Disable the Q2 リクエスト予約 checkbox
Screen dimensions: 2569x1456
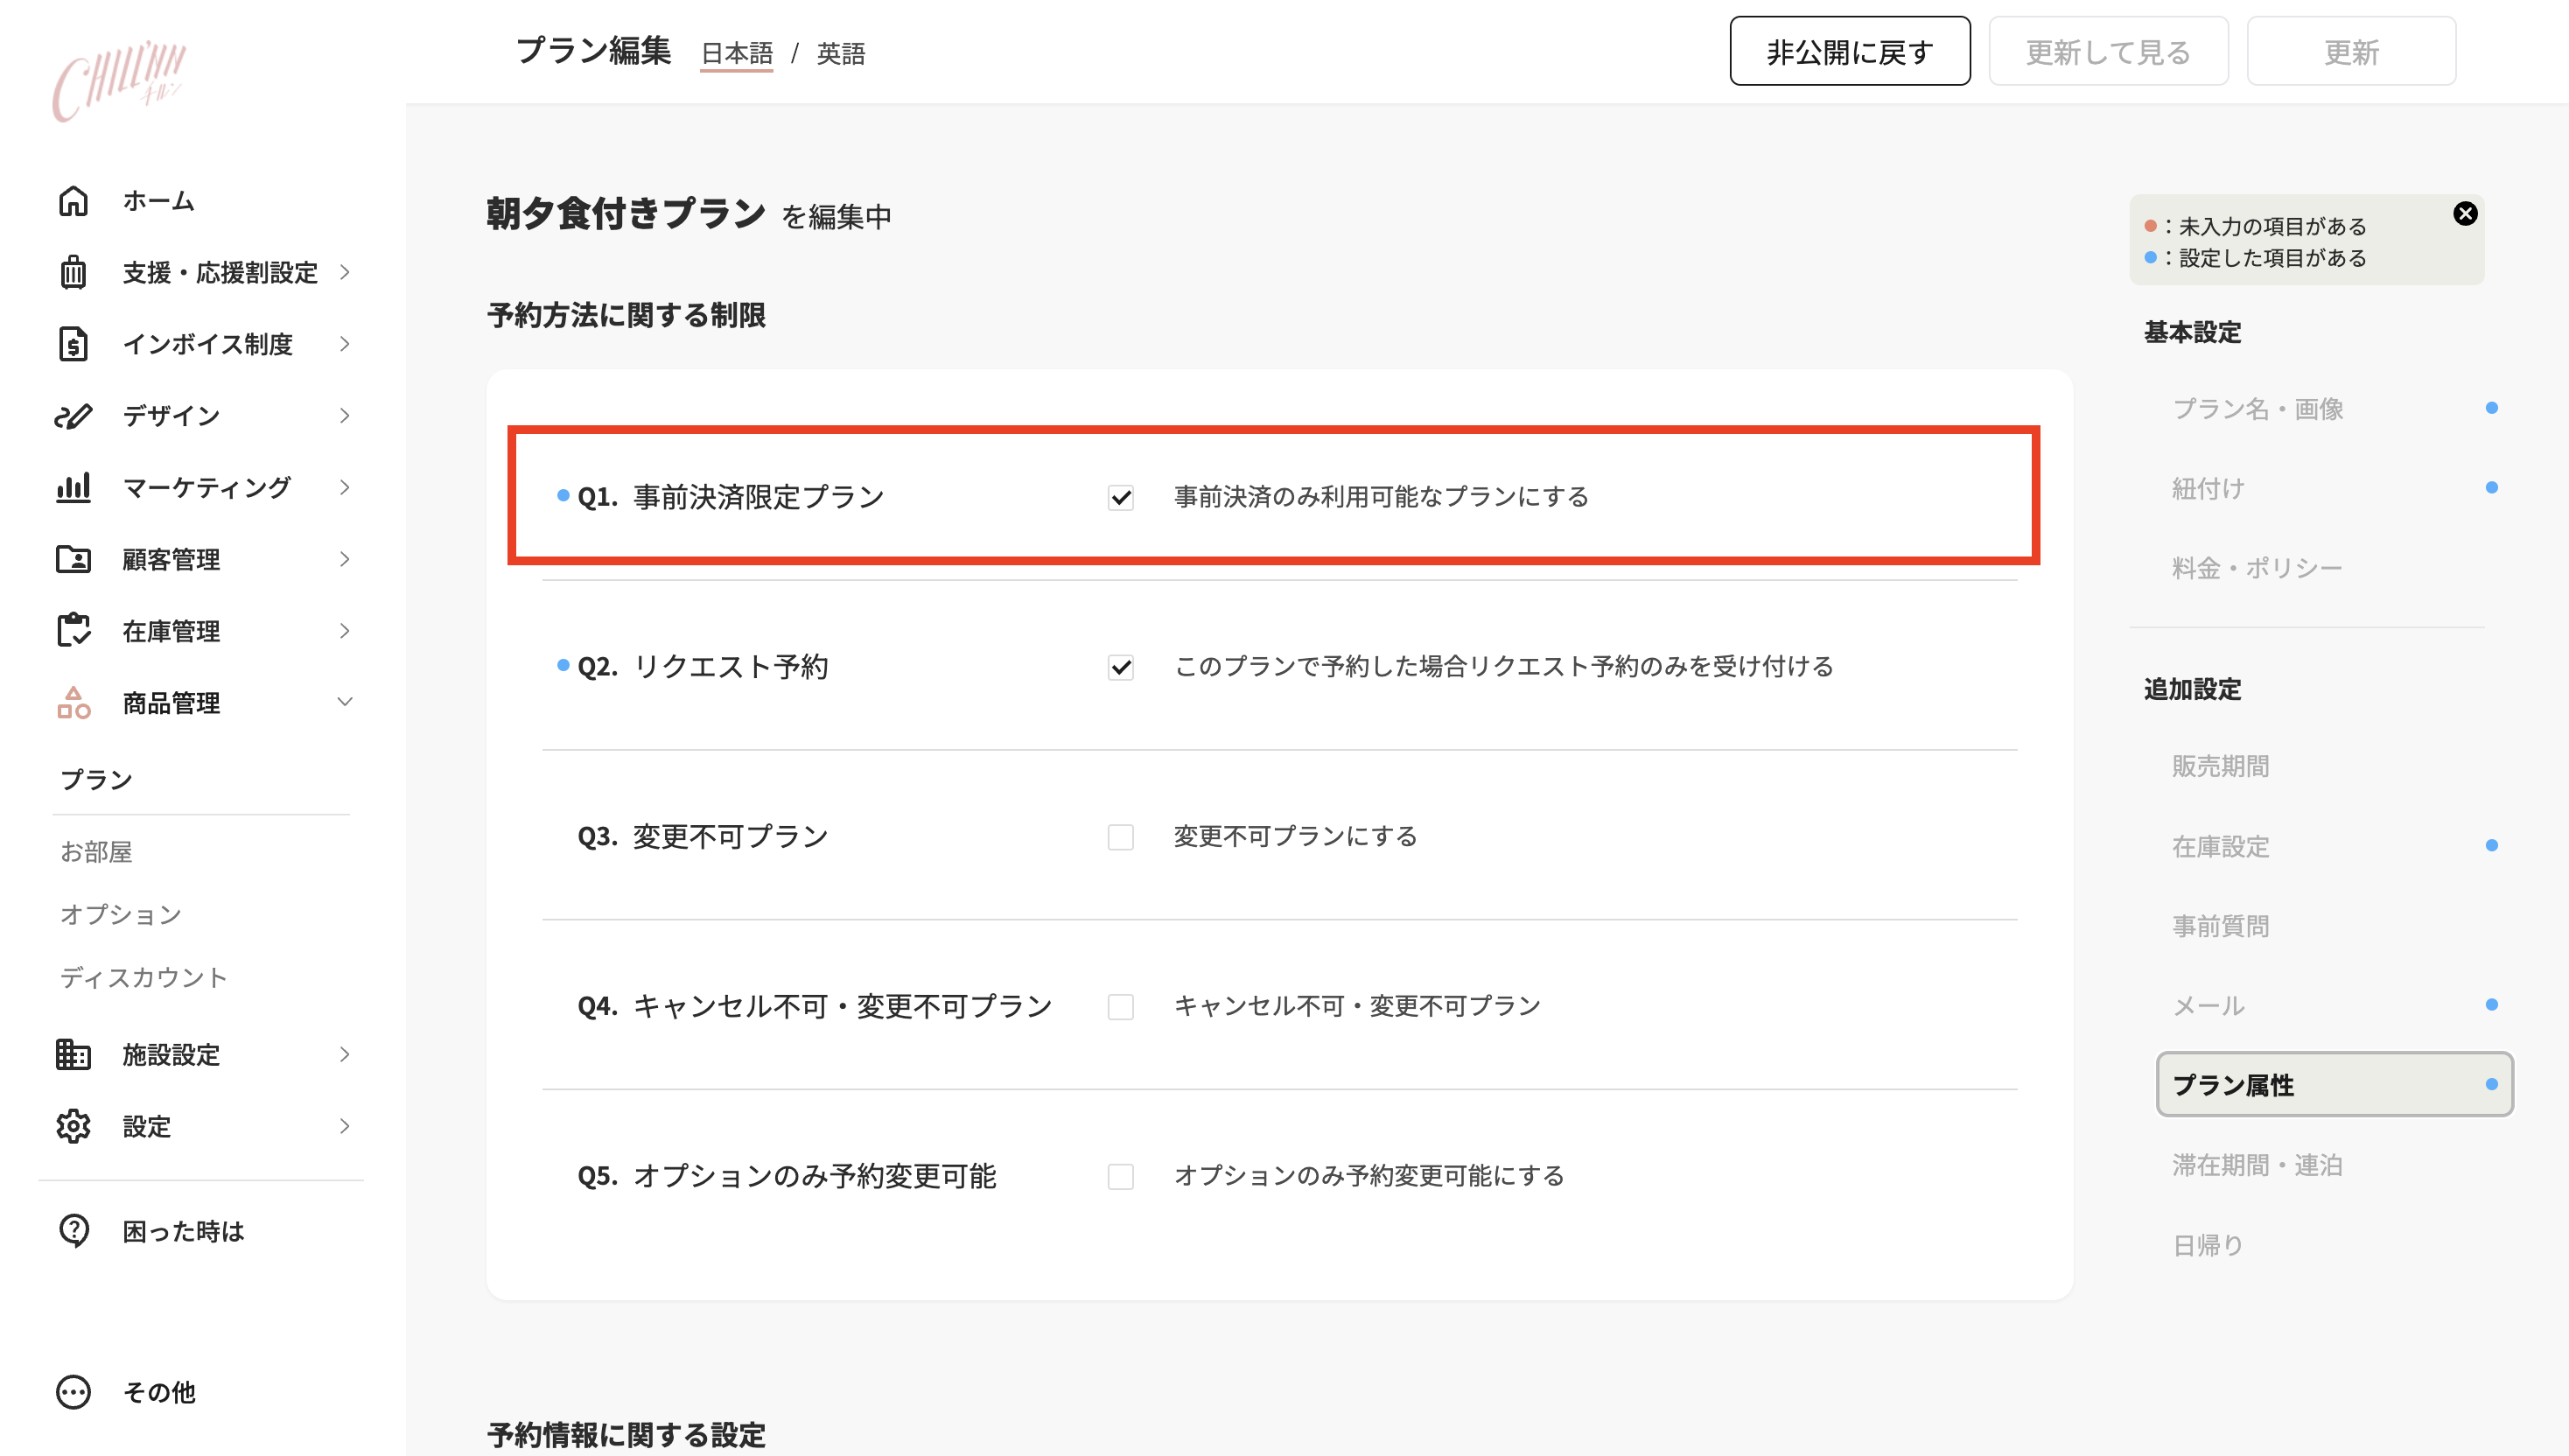[1122, 667]
